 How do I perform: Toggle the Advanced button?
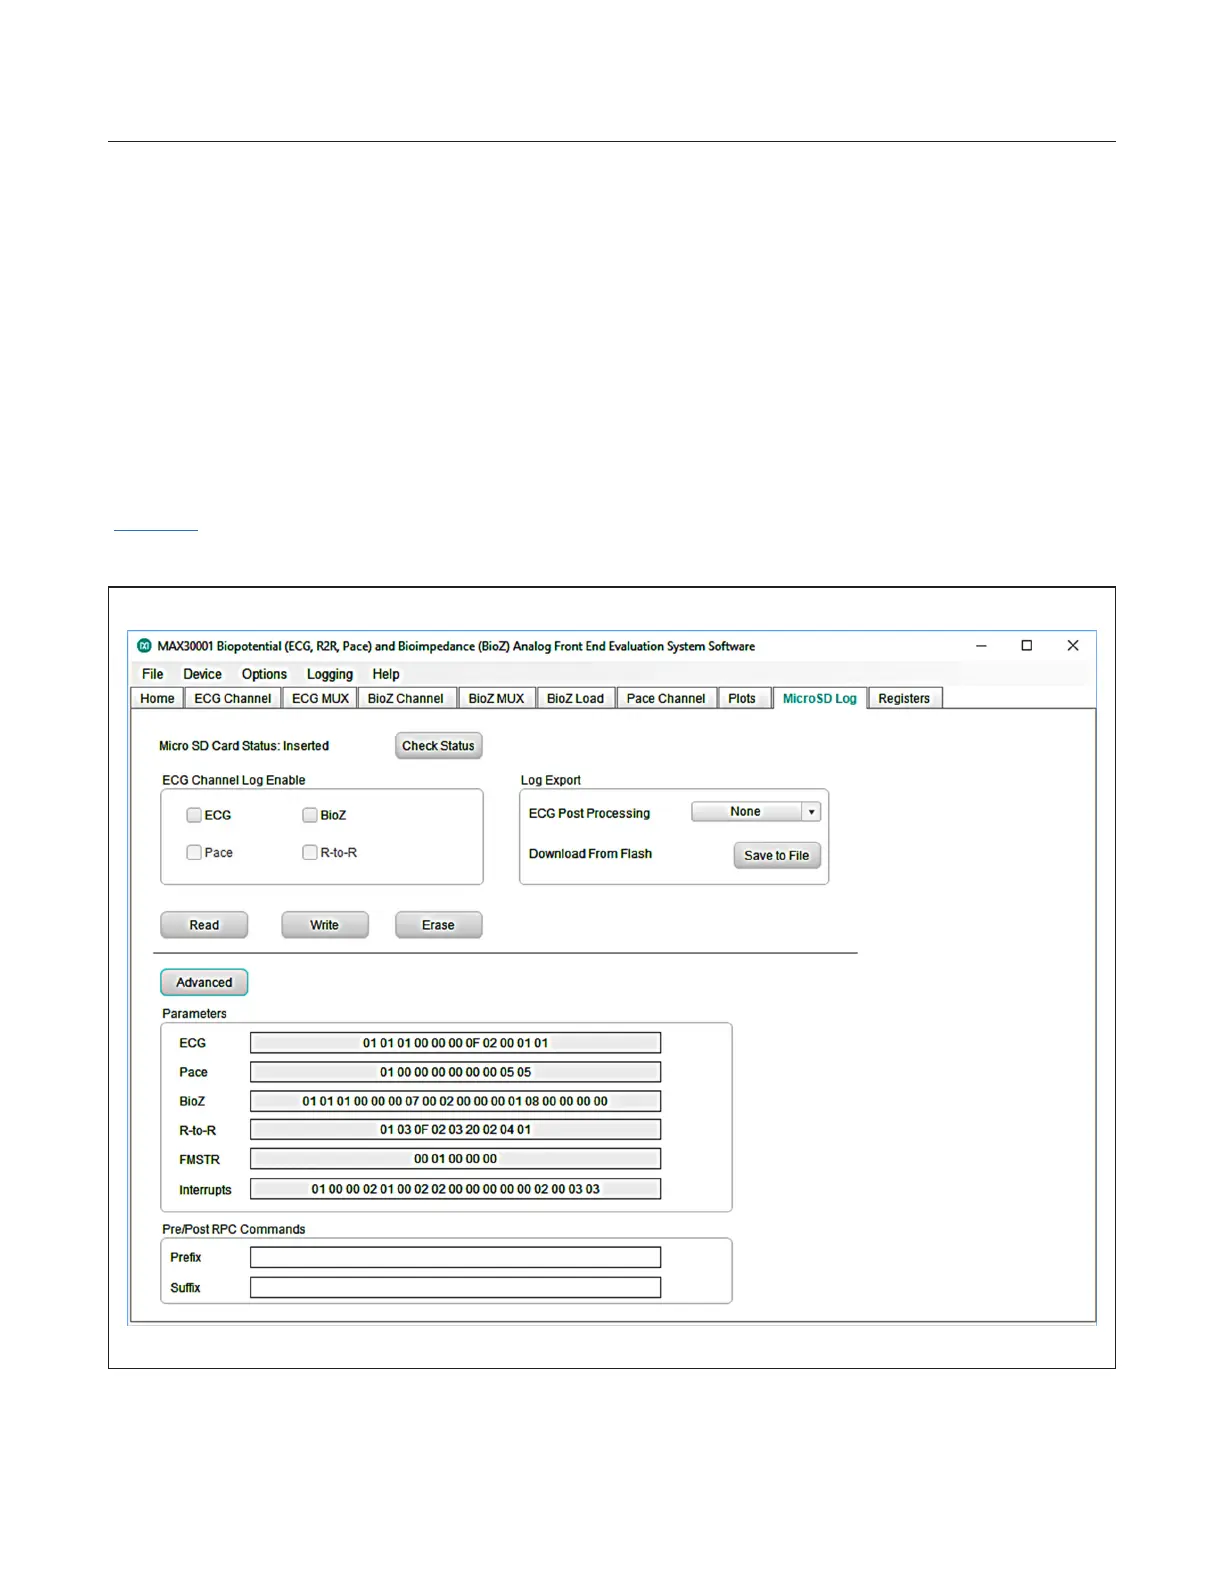click(204, 982)
